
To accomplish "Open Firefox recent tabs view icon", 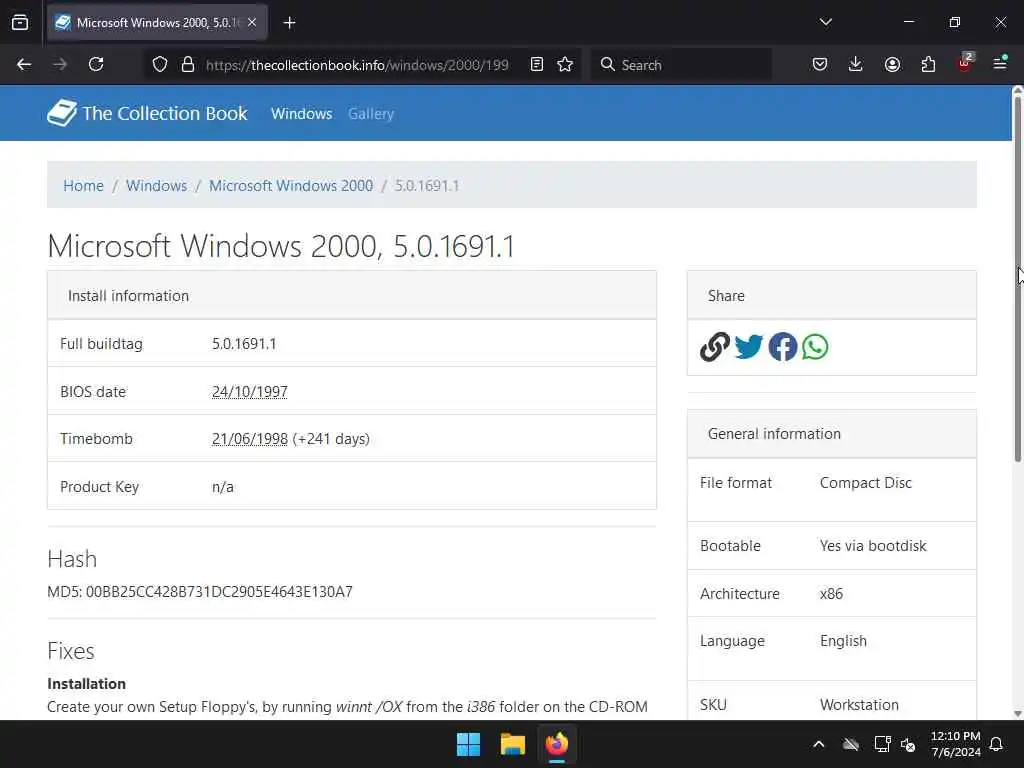I will (x=20, y=23).
